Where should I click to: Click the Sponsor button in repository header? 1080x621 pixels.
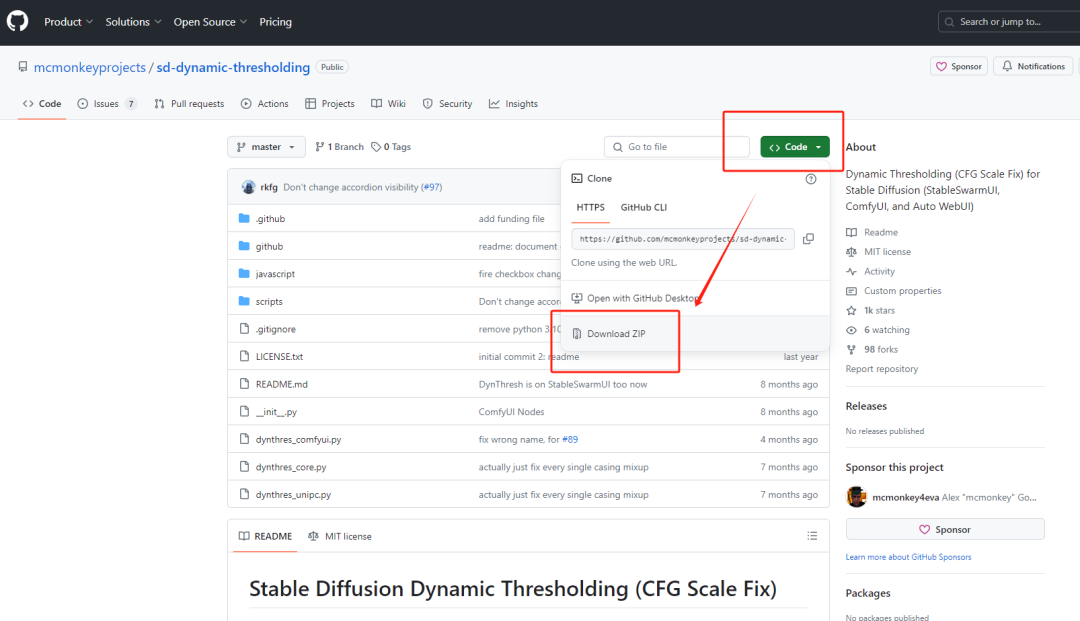click(x=959, y=67)
